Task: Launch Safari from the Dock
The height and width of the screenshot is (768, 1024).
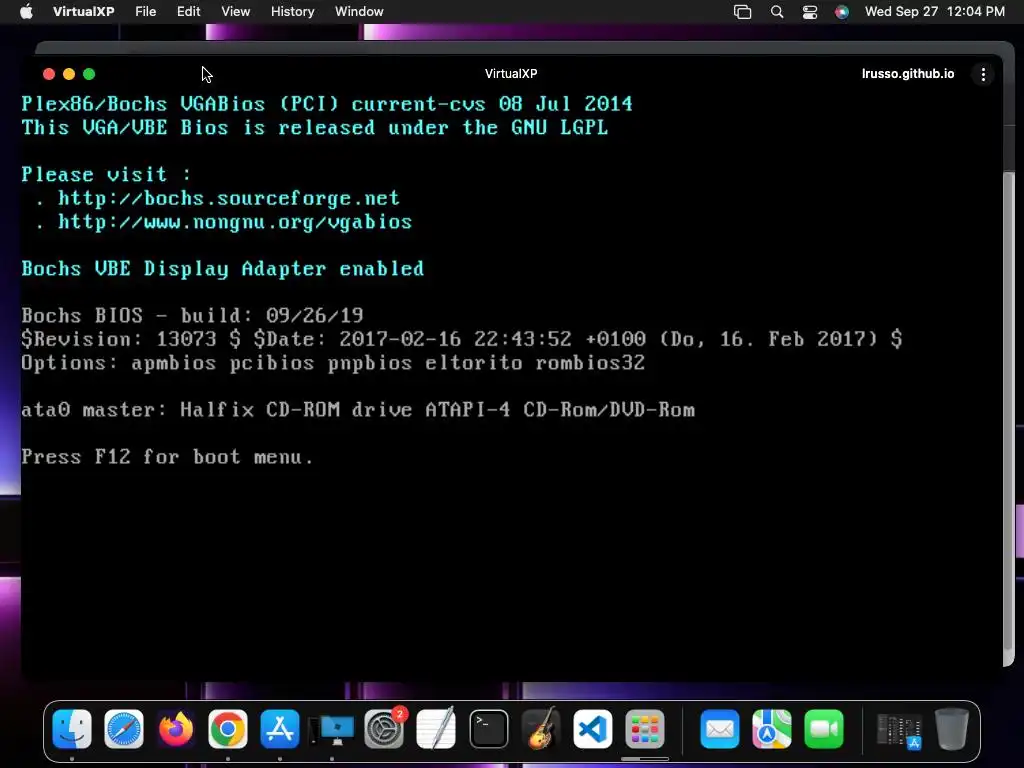Action: pyautogui.click(x=123, y=729)
